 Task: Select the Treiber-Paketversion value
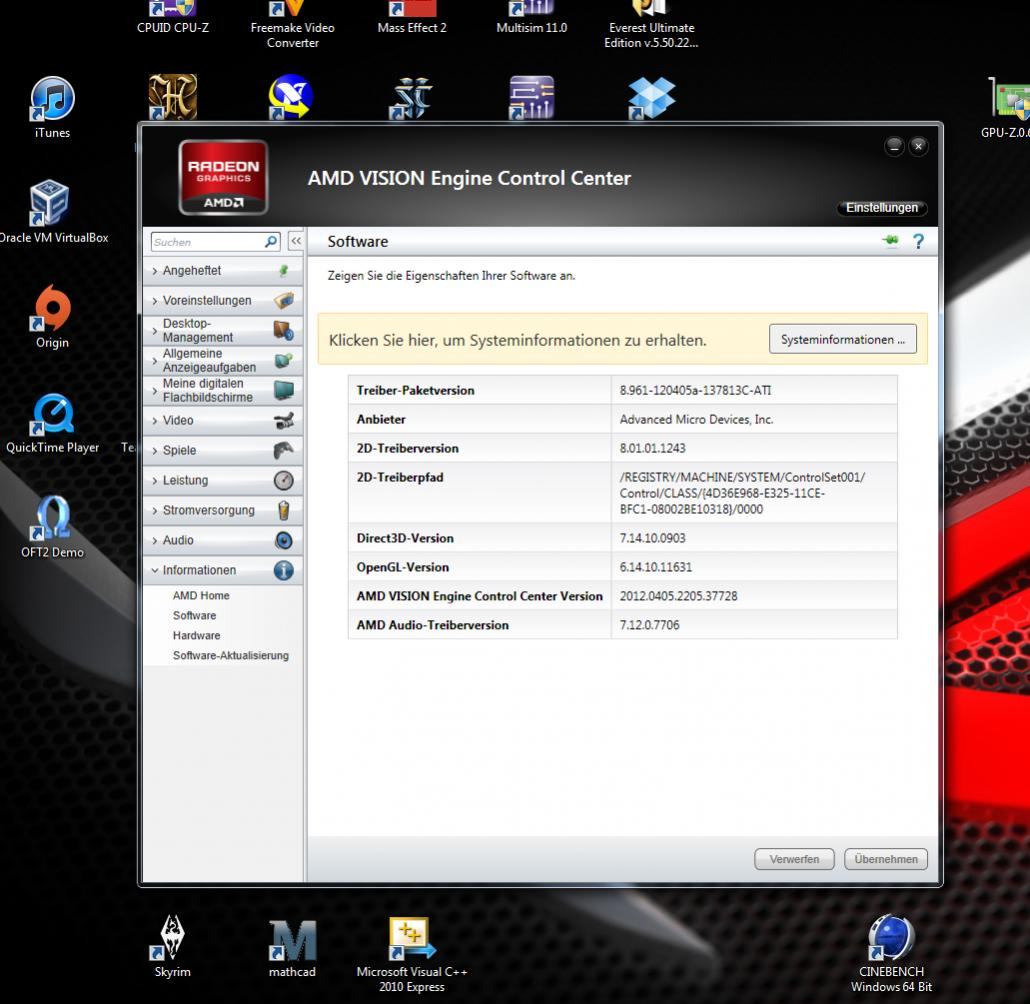tap(695, 390)
